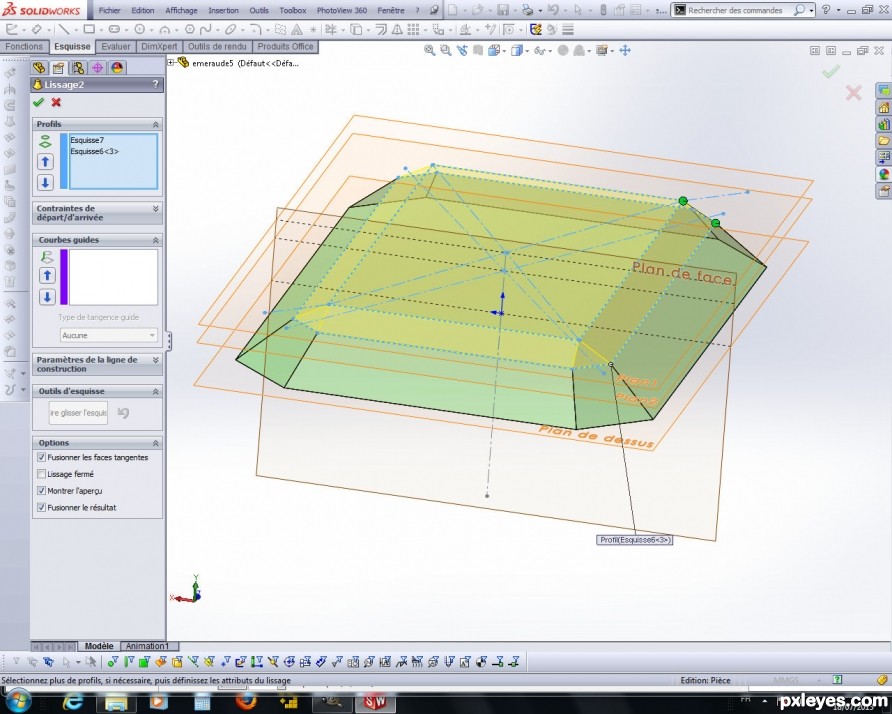Image resolution: width=892 pixels, height=714 pixels.
Task: Click the Zoom to Area view icon
Action: coord(445,51)
